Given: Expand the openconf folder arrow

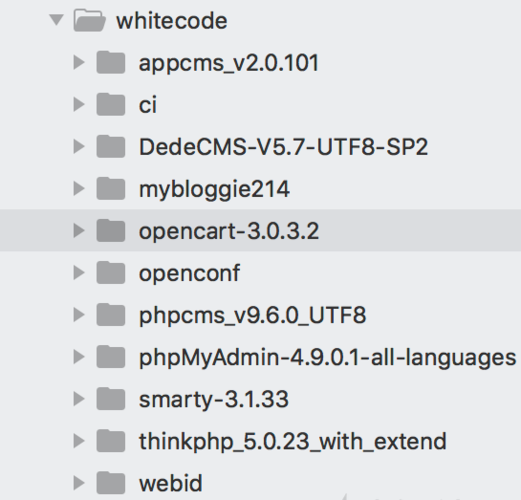Looking at the screenshot, I should pos(79,272).
